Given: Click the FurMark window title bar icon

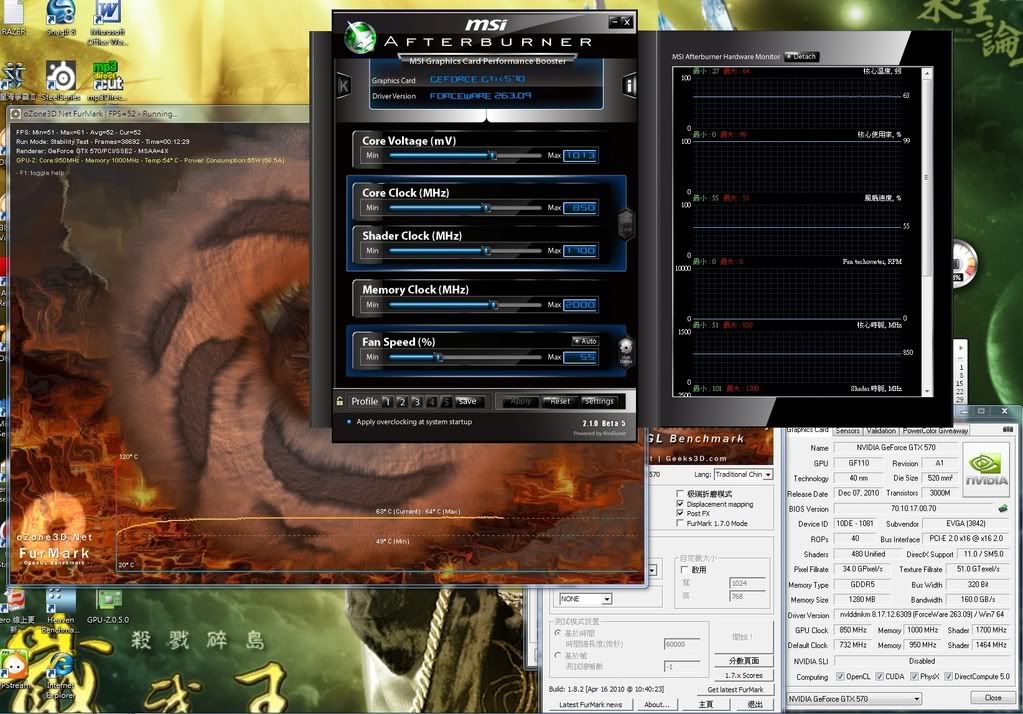Looking at the screenshot, I should (16, 114).
